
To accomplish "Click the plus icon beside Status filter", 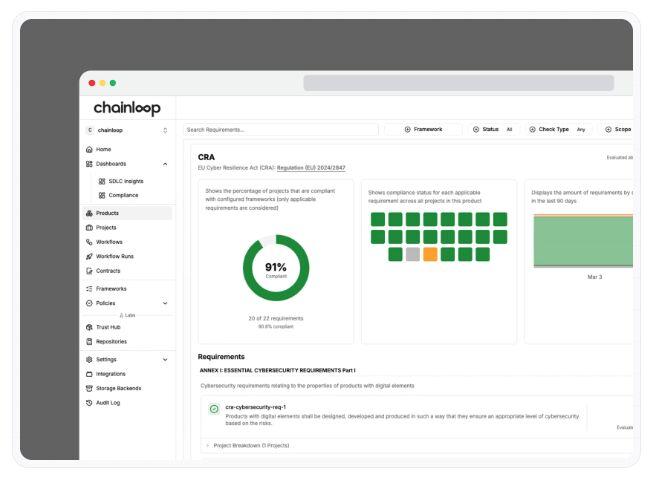I will click(476, 129).
